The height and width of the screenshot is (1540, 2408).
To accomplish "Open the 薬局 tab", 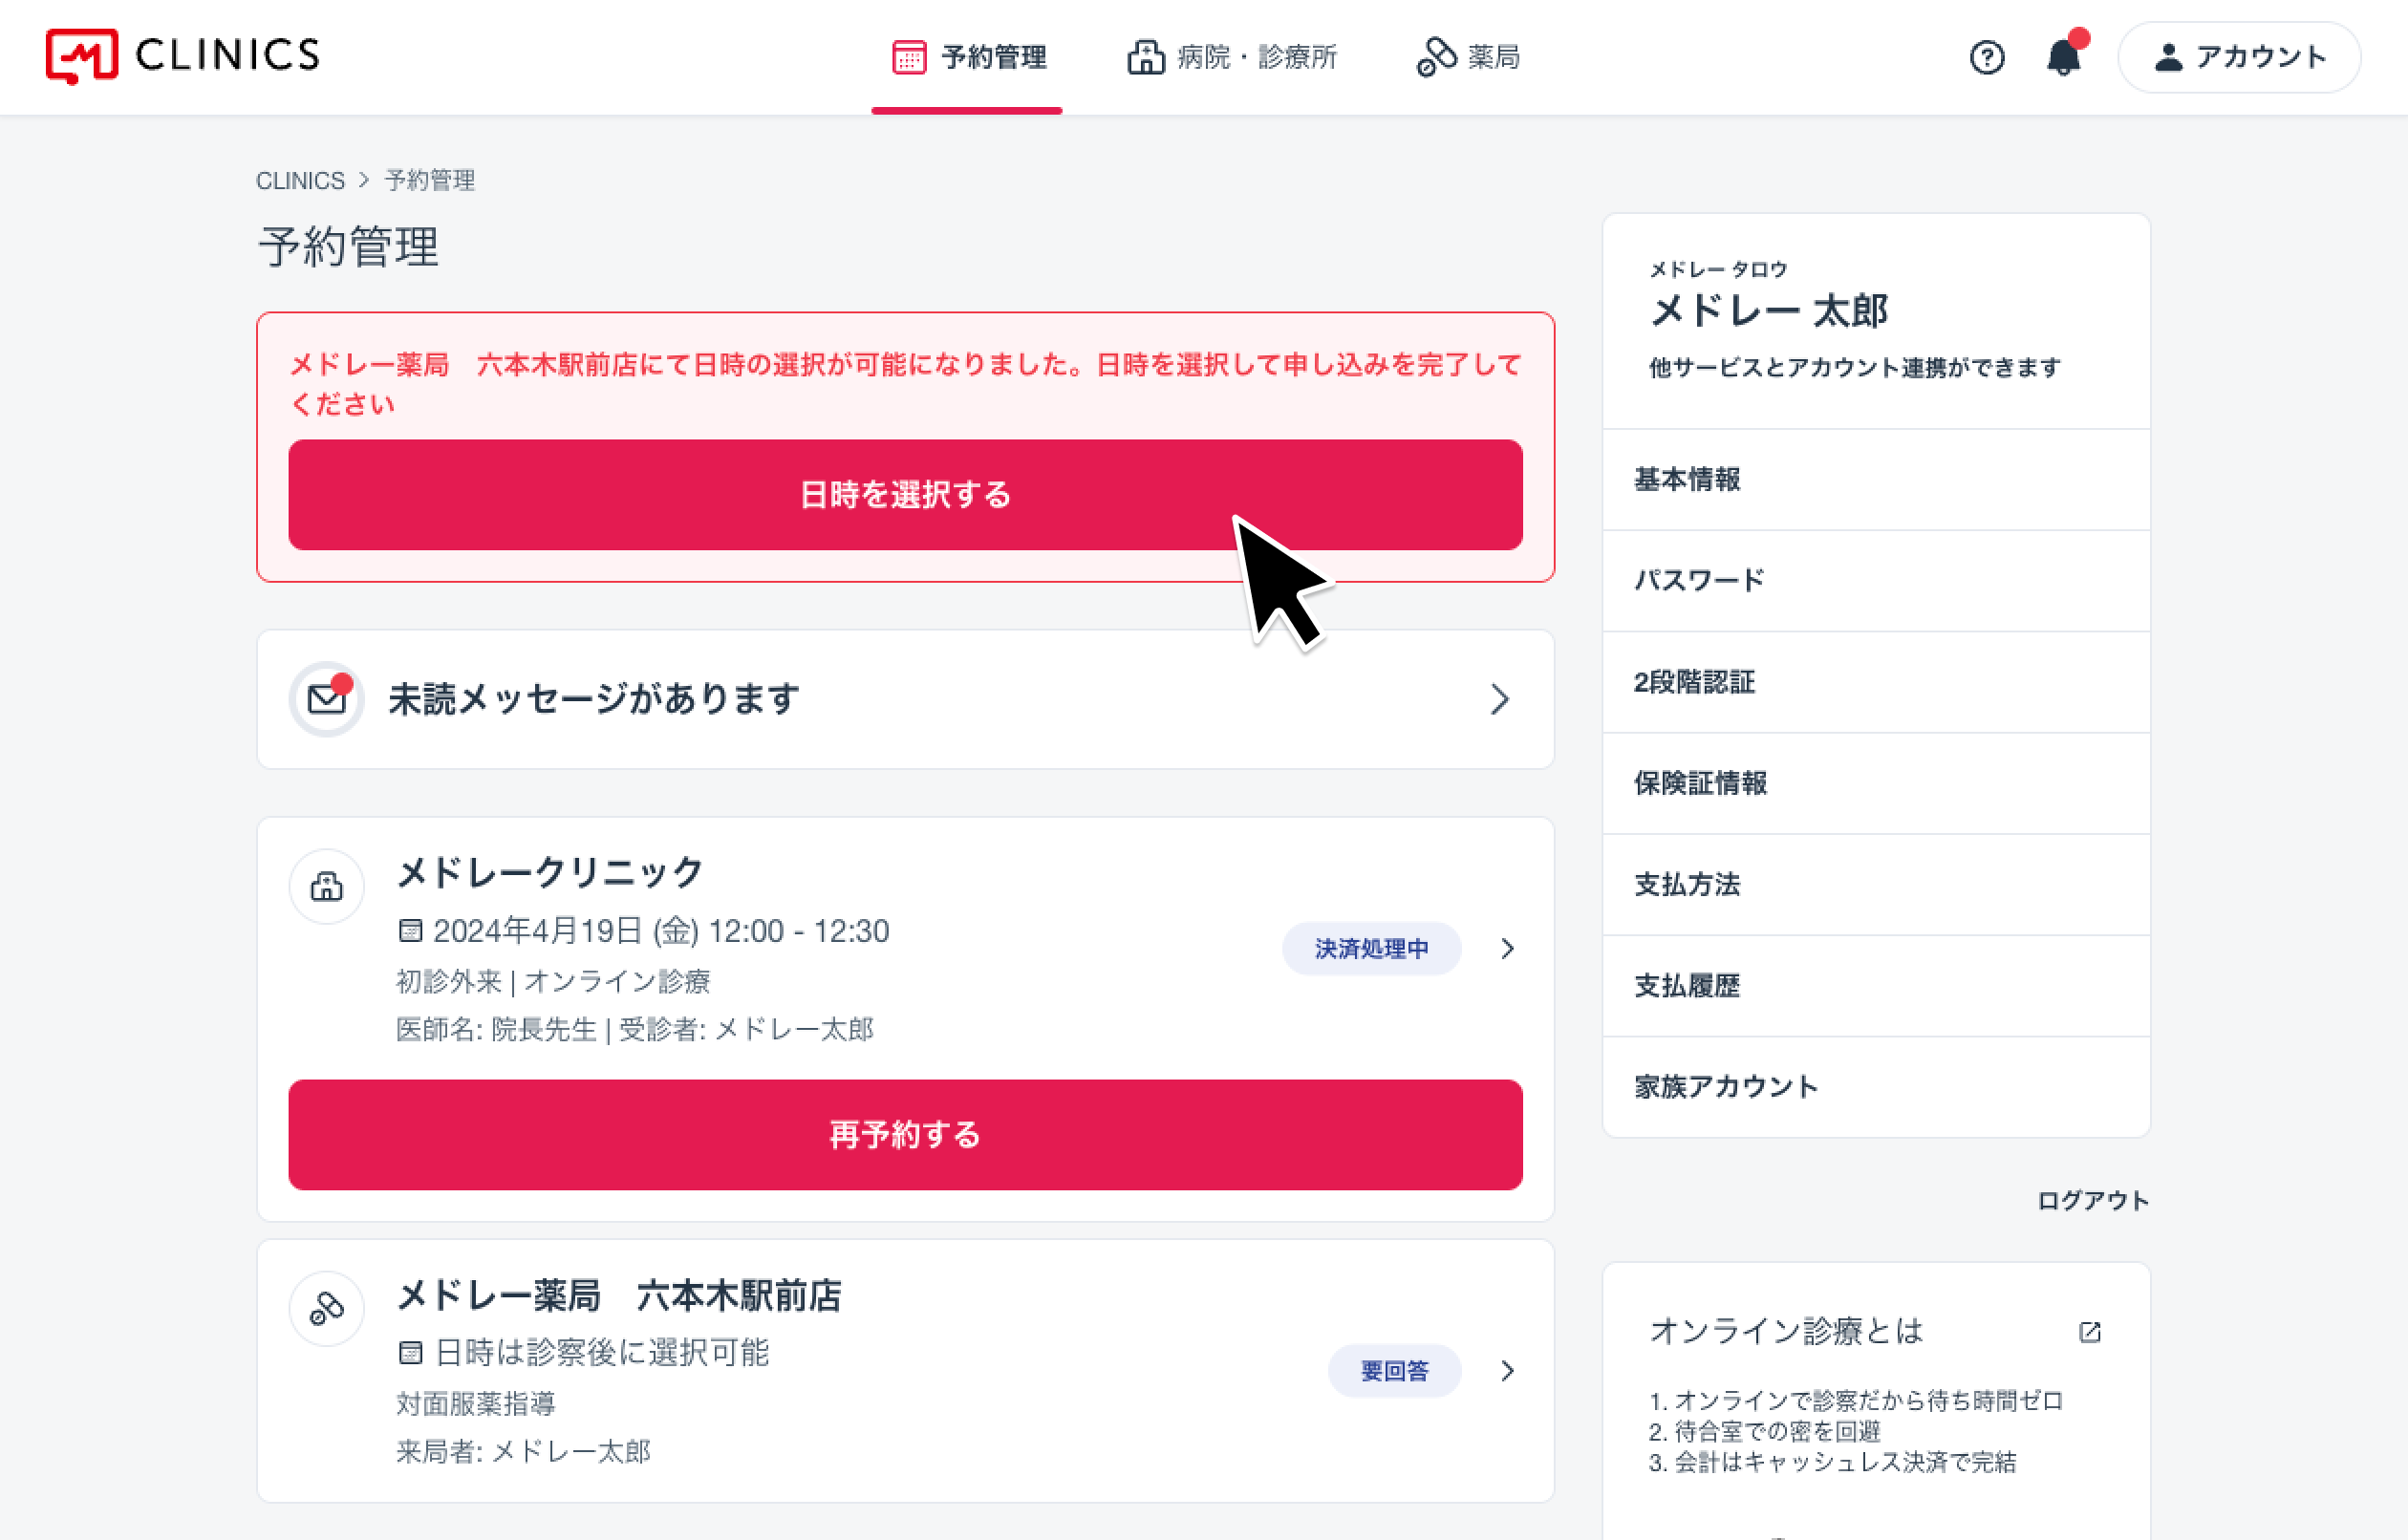I will (1468, 57).
